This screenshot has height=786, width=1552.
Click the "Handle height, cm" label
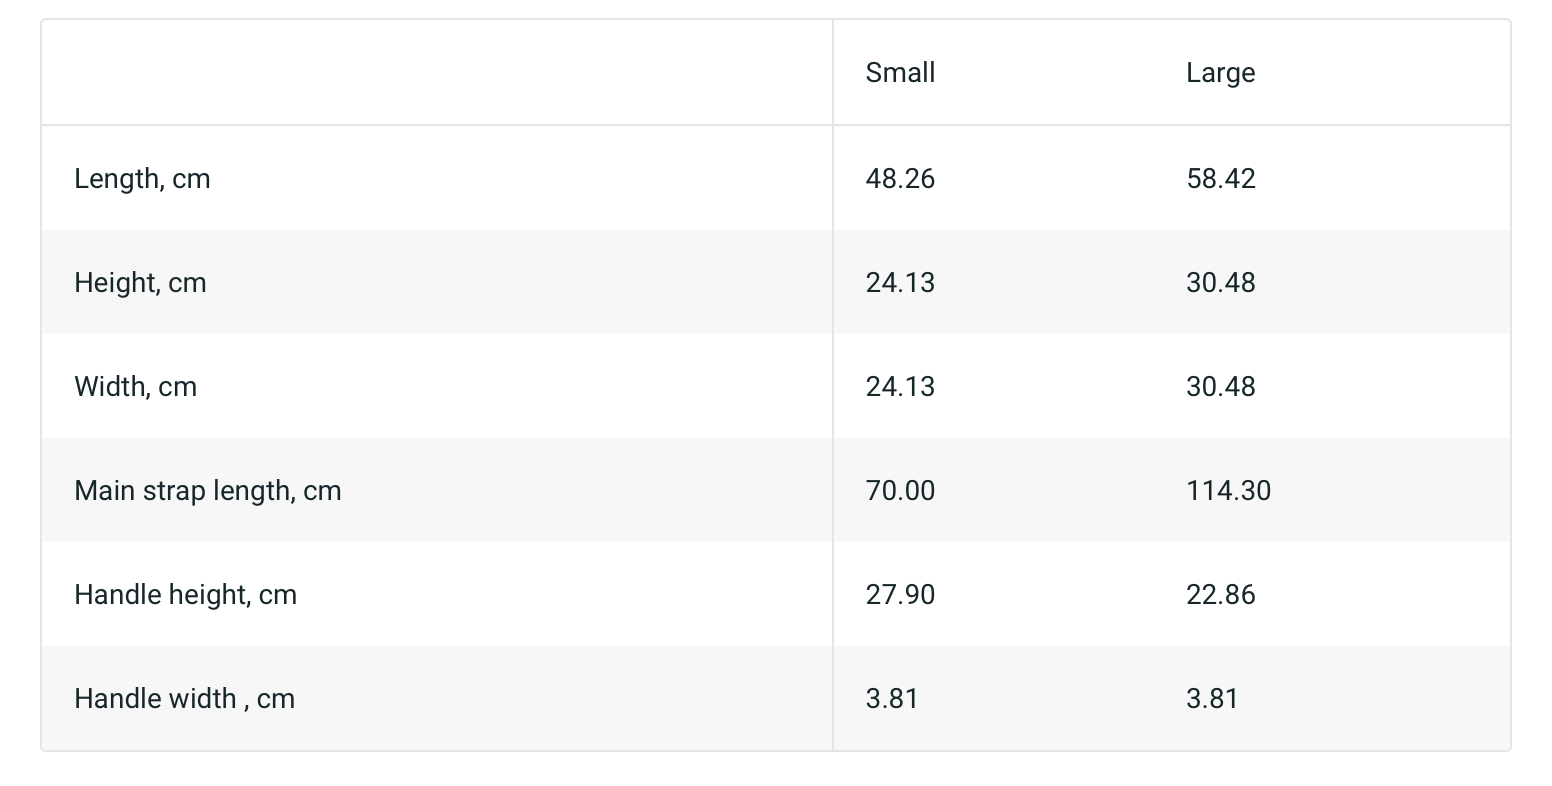pyautogui.click(x=185, y=595)
